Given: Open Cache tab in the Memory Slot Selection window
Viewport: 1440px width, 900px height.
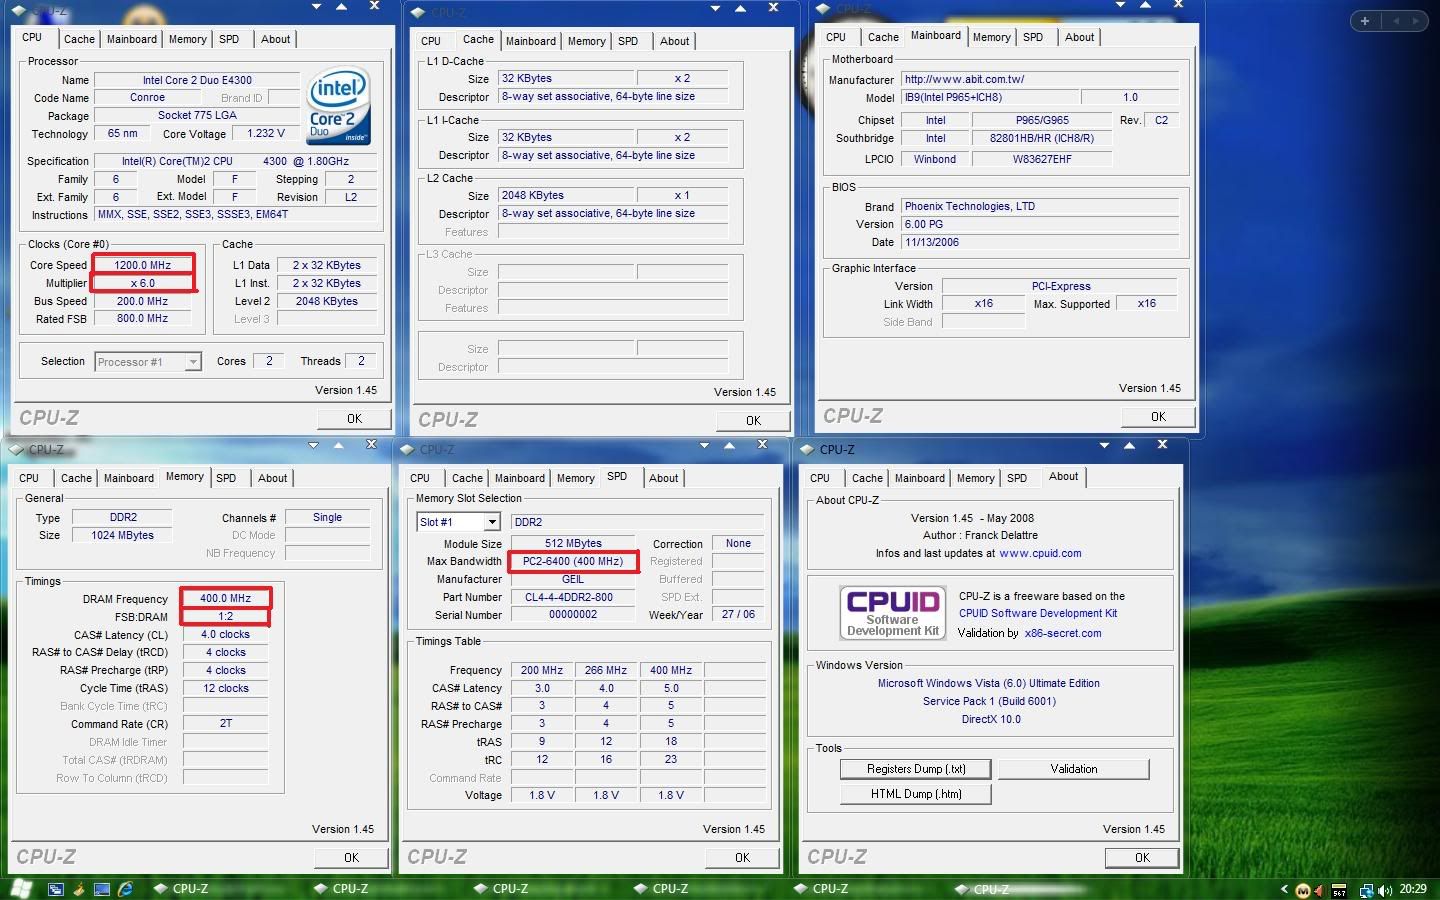Looking at the screenshot, I should coord(467,478).
